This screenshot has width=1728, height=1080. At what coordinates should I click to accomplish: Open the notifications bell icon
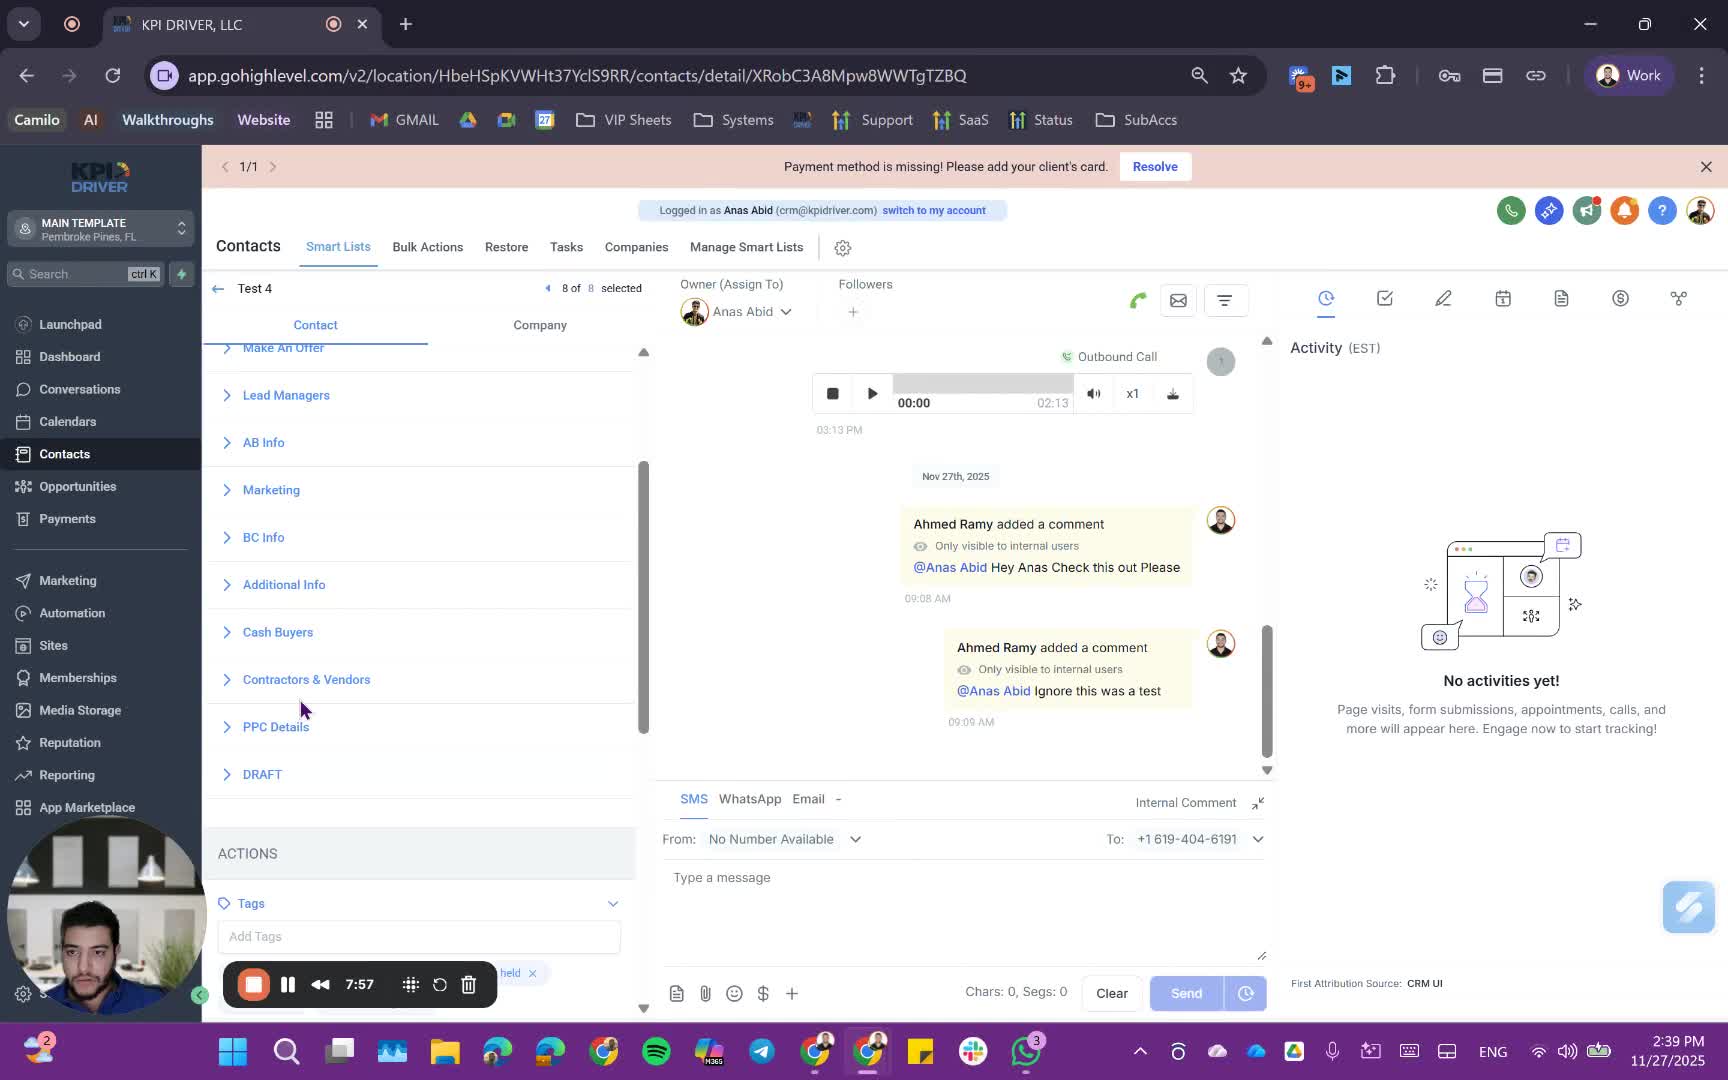[x=1624, y=211]
